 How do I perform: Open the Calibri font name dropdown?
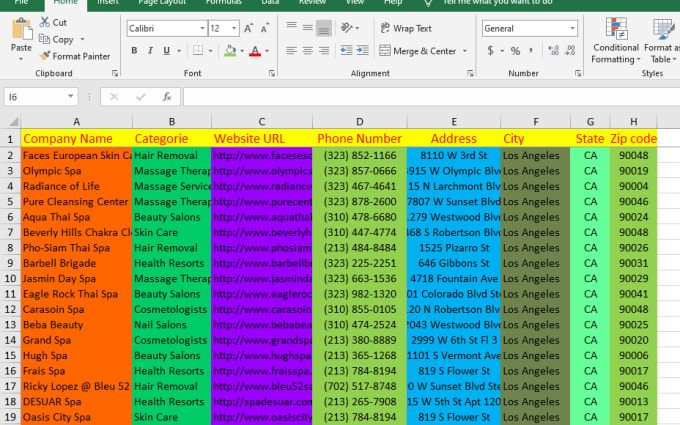coord(202,29)
